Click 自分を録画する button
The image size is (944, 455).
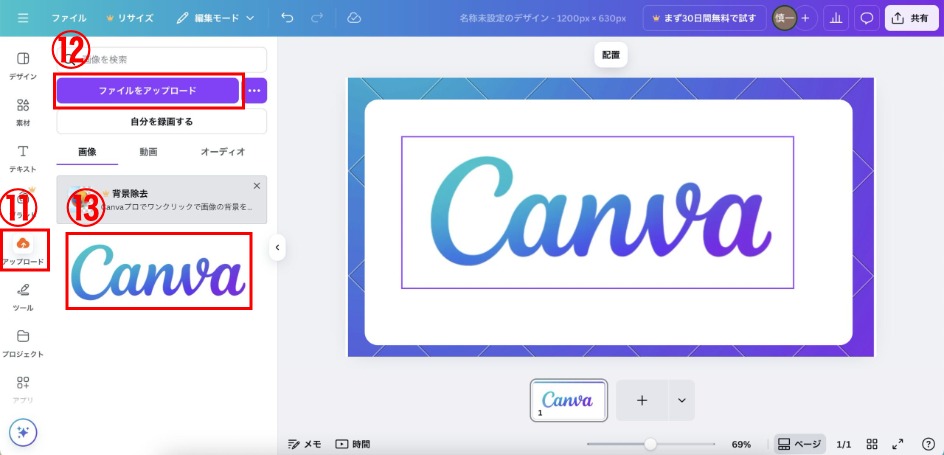click(161, 121)
